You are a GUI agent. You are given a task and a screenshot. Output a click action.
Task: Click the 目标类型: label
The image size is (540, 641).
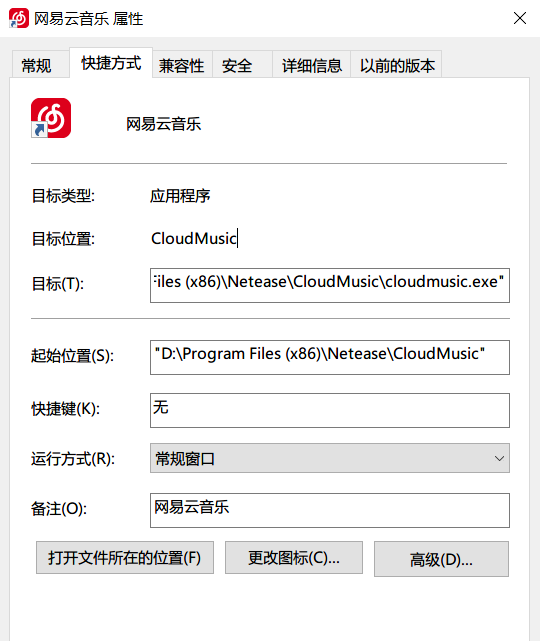[63, 196]
